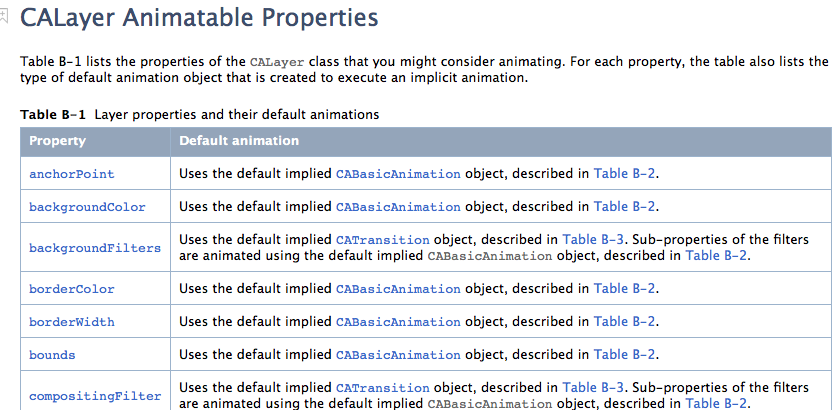The width and height of the screenshot is (840, 410).
Task: Open the backgroundColor property link
Action: 87,207
